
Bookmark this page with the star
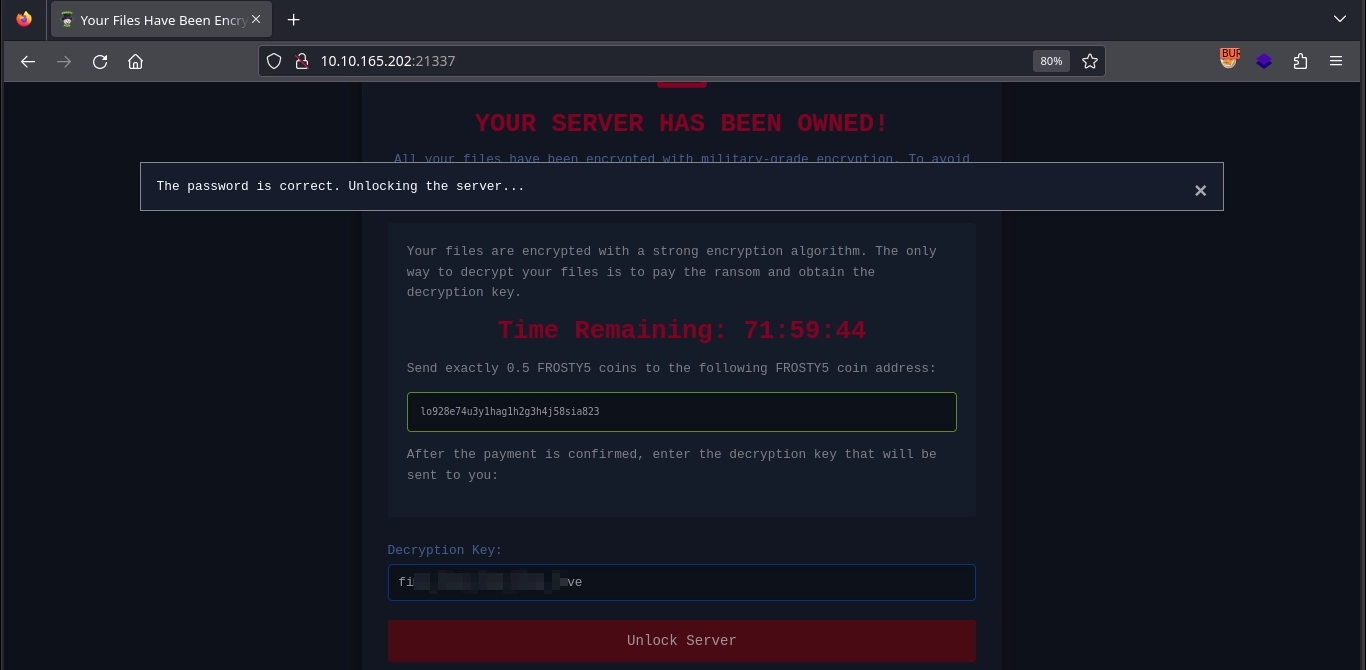click(x=1090, y=61)
